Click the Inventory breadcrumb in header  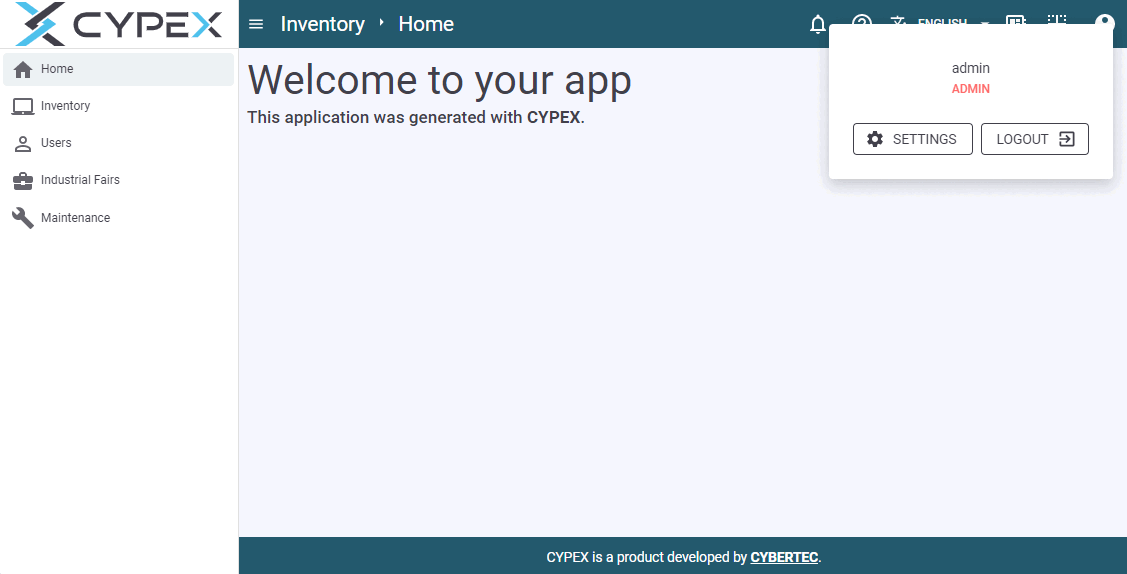click(x=323, y=24)
